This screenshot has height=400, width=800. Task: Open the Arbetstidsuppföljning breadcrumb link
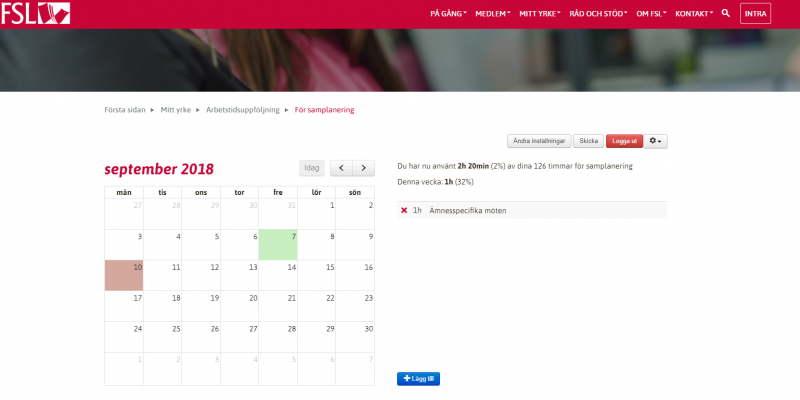coord(244,109)
